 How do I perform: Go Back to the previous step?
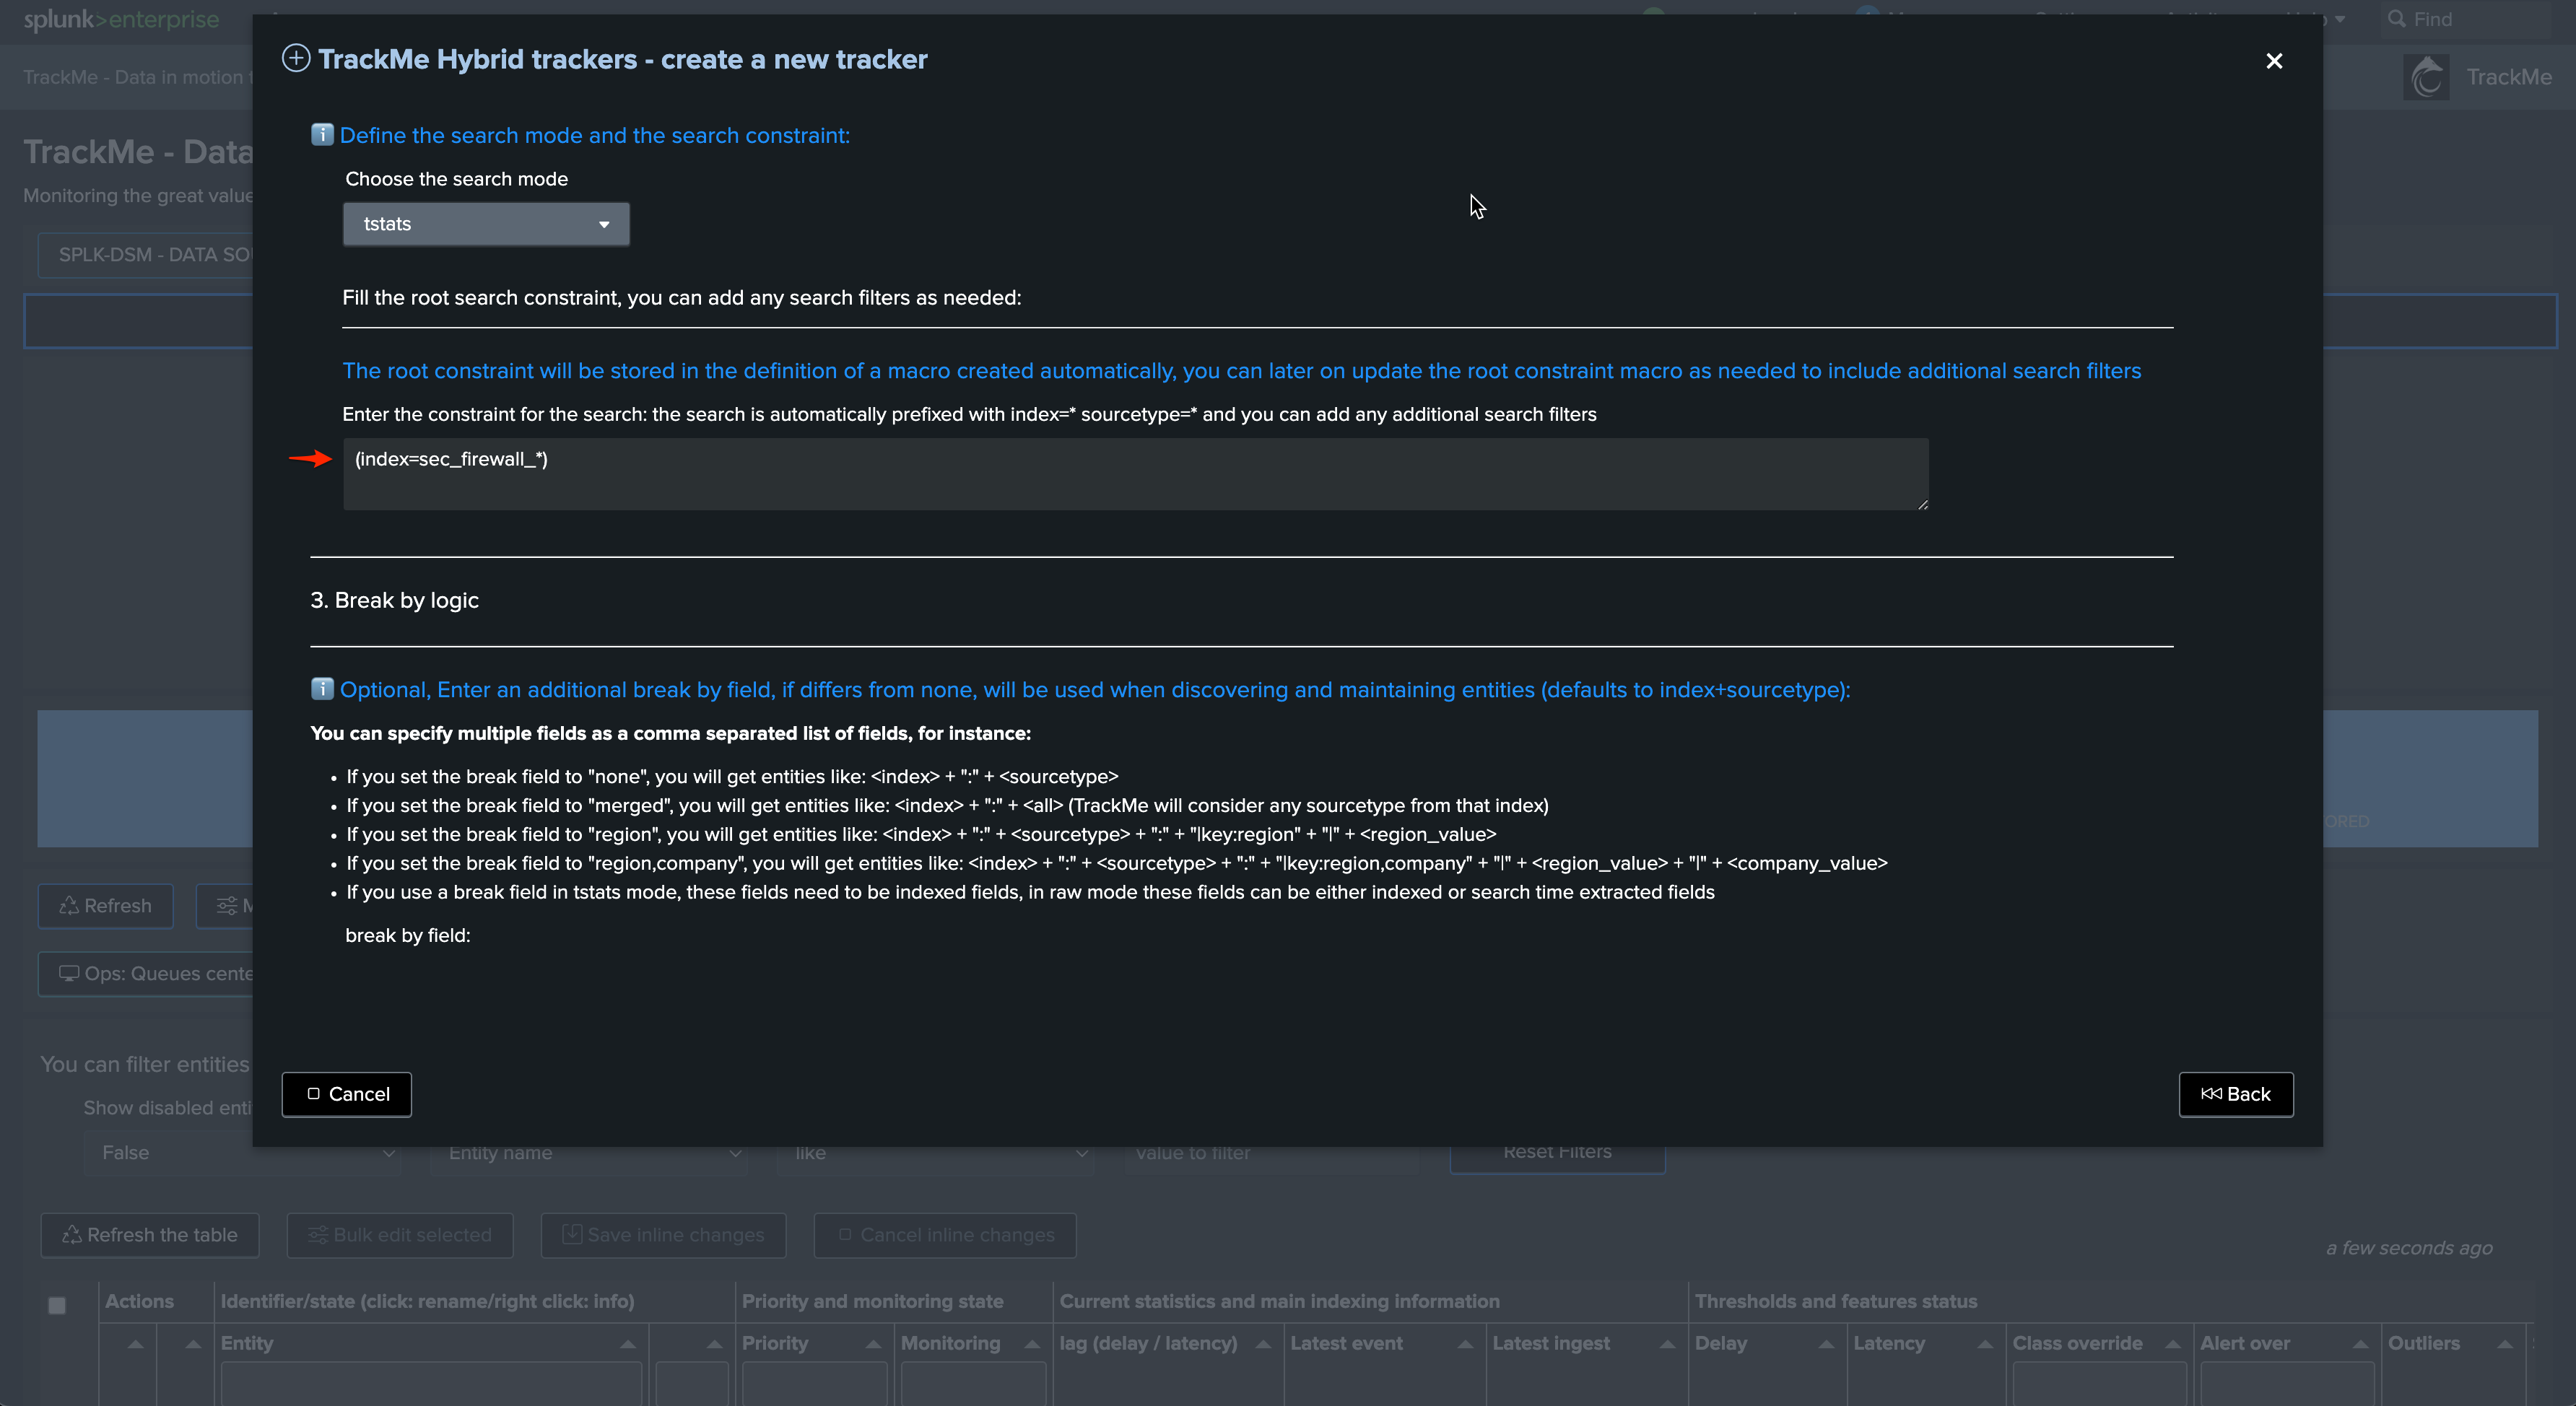click(2235, 1094)
